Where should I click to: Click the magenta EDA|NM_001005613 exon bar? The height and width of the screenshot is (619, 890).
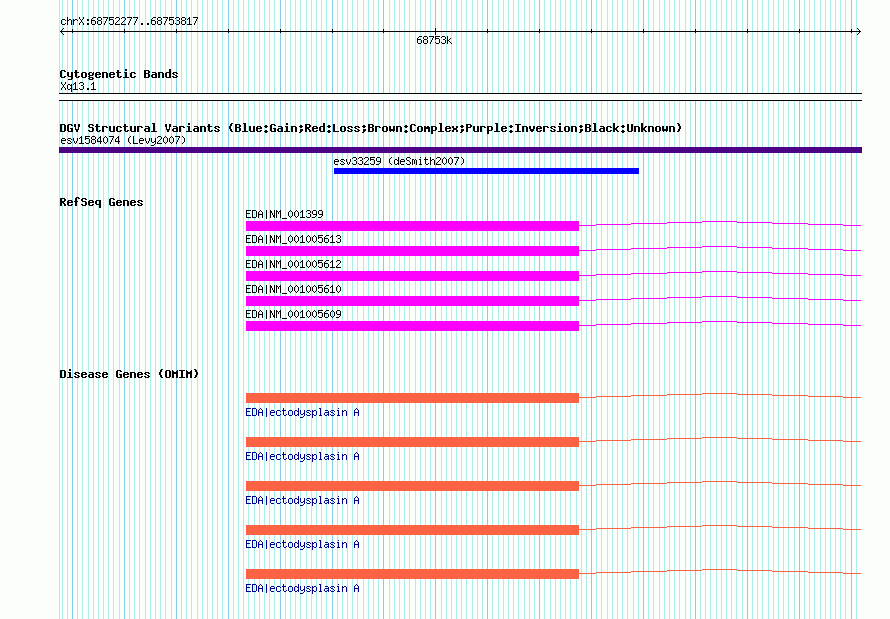[x=412, y=251]
